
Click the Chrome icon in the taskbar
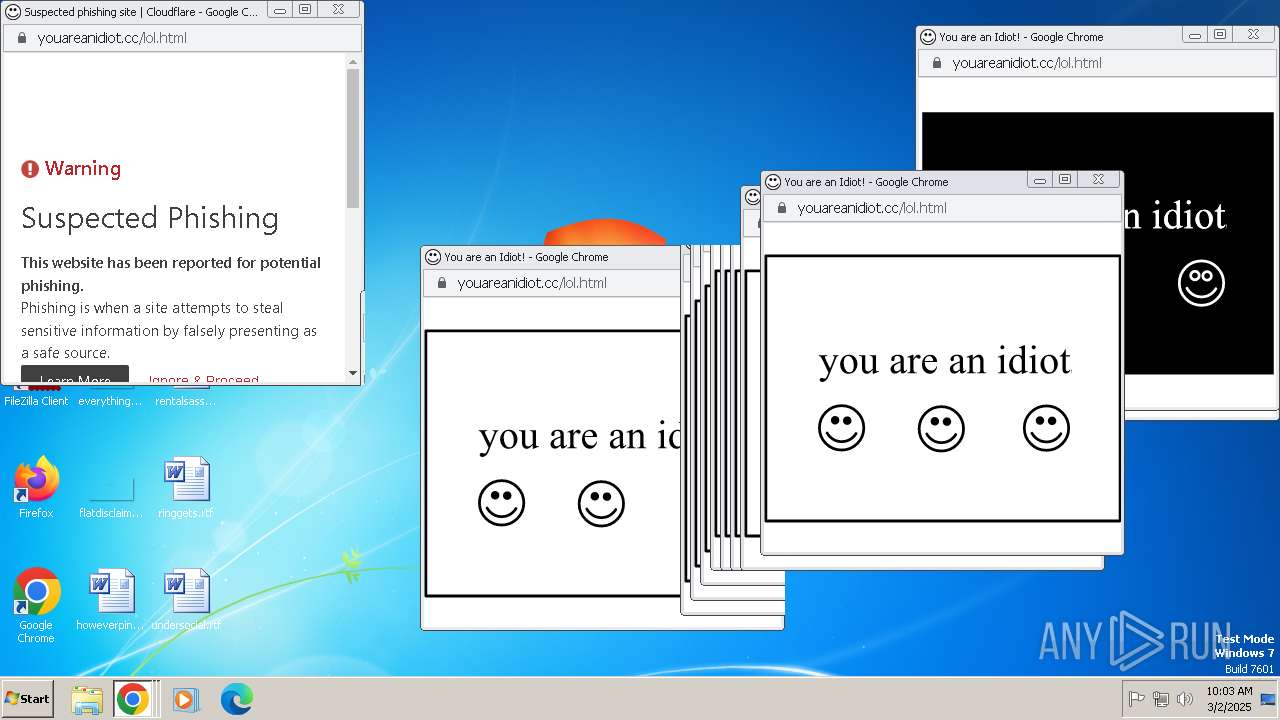(x=132, y=699)
